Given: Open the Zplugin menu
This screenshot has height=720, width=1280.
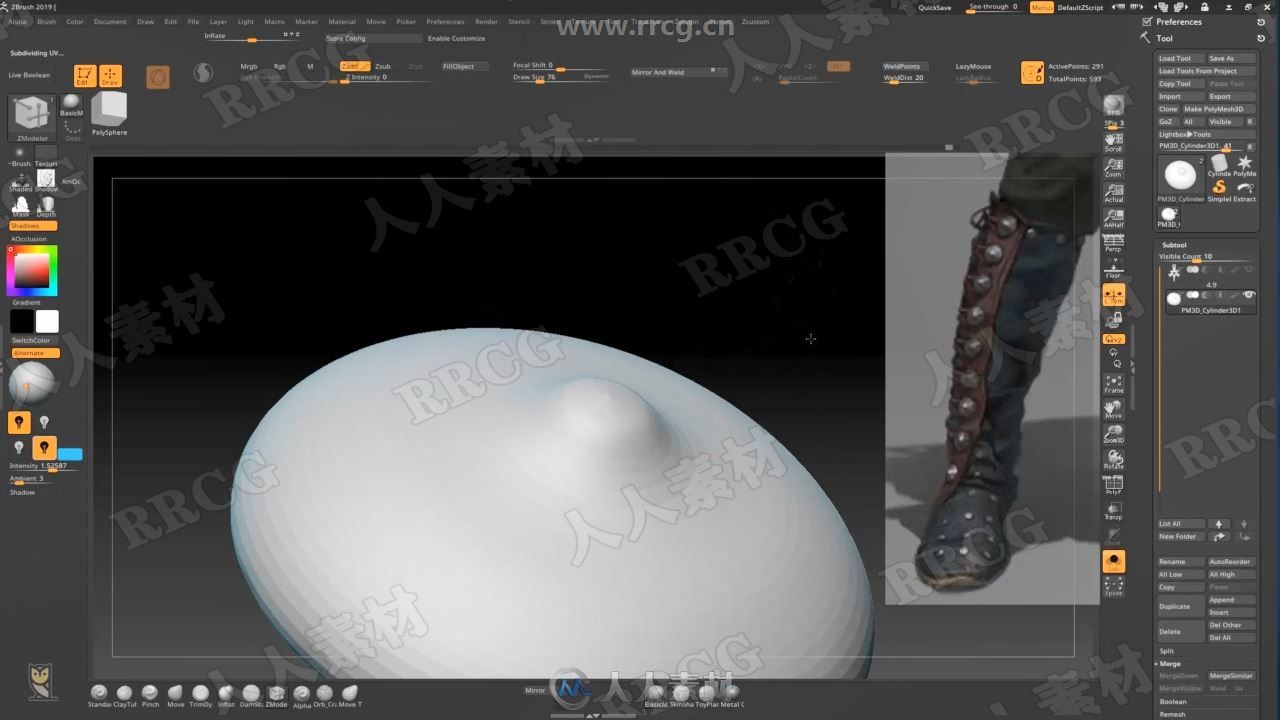Looking at the screenshot, I should (687, 21).
